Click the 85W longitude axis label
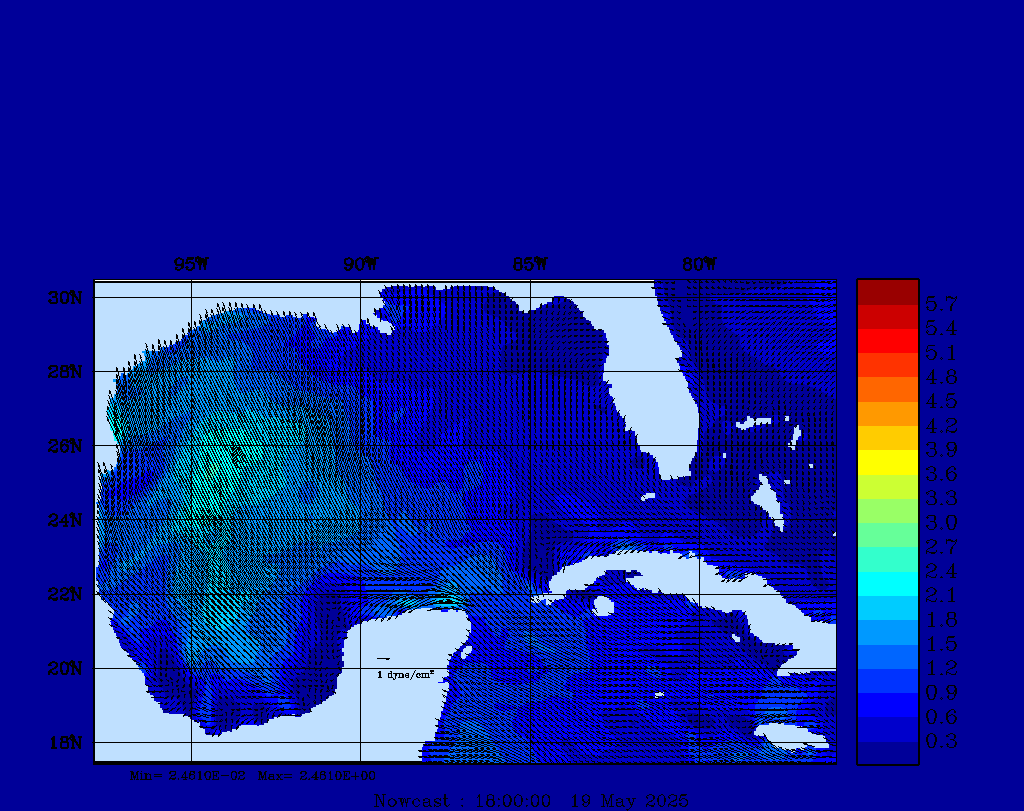The image size is (1024, 811). tap(530, 265)
